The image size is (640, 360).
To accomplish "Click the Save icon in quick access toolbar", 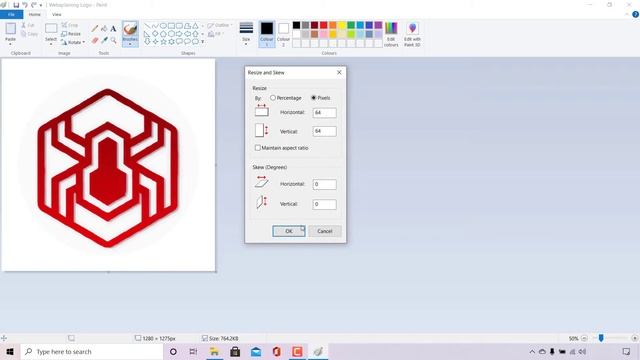I will click(x=16, y=5).
